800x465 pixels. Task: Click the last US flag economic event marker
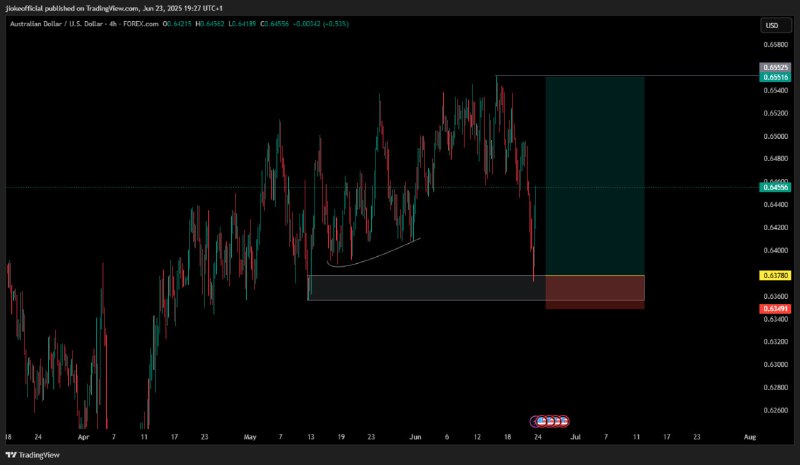point(564,421)
